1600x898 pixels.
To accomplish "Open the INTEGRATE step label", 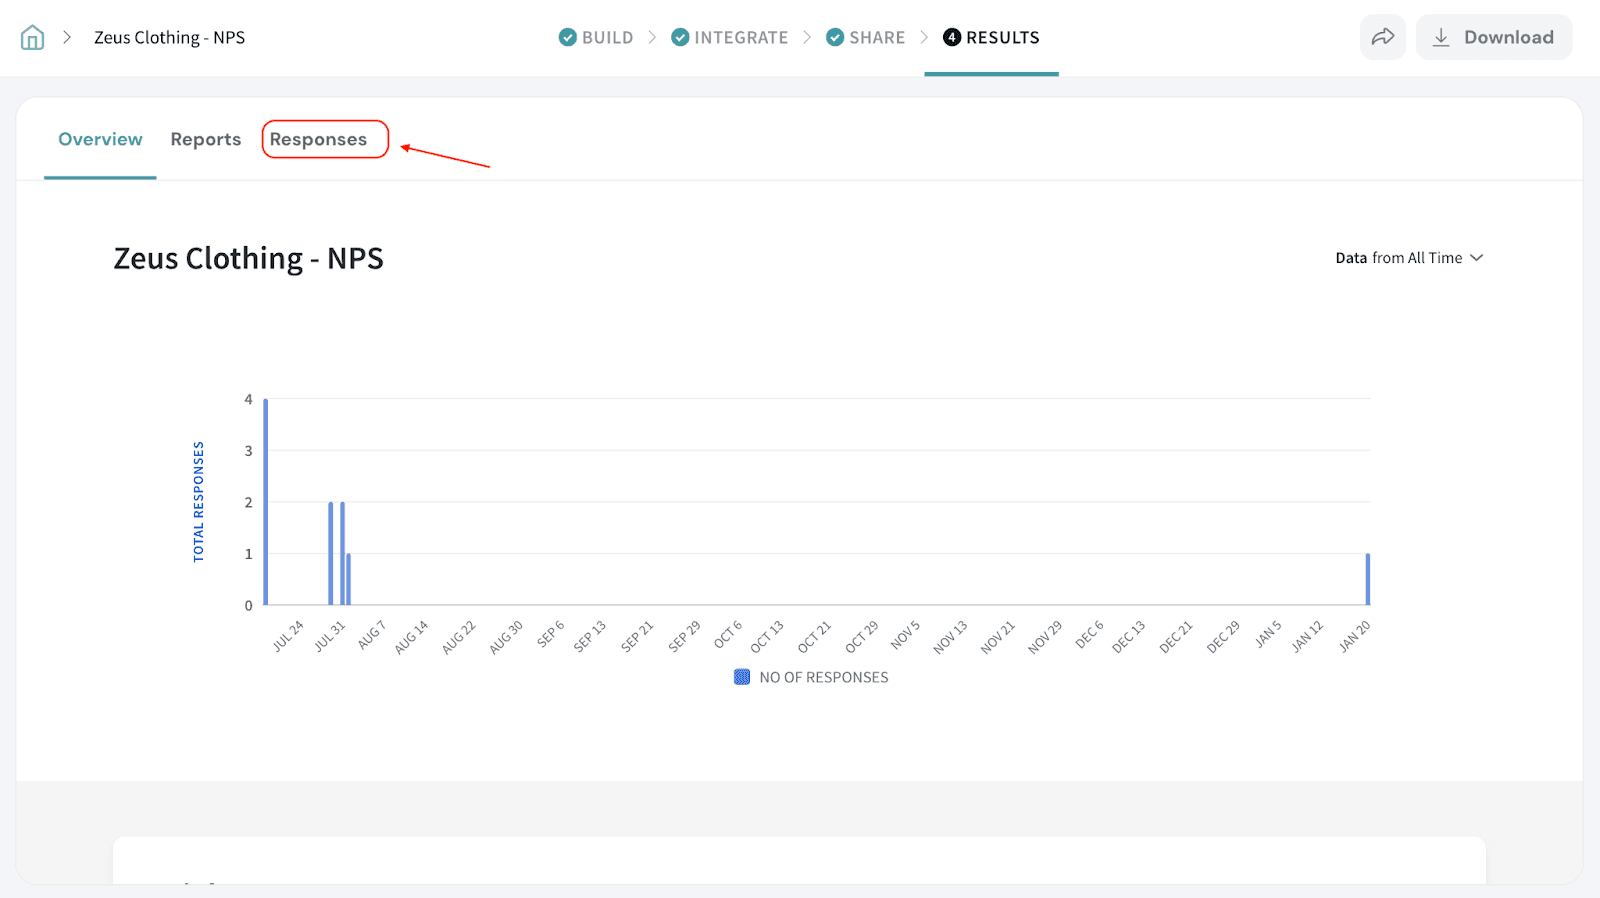I will coord(741,38).
